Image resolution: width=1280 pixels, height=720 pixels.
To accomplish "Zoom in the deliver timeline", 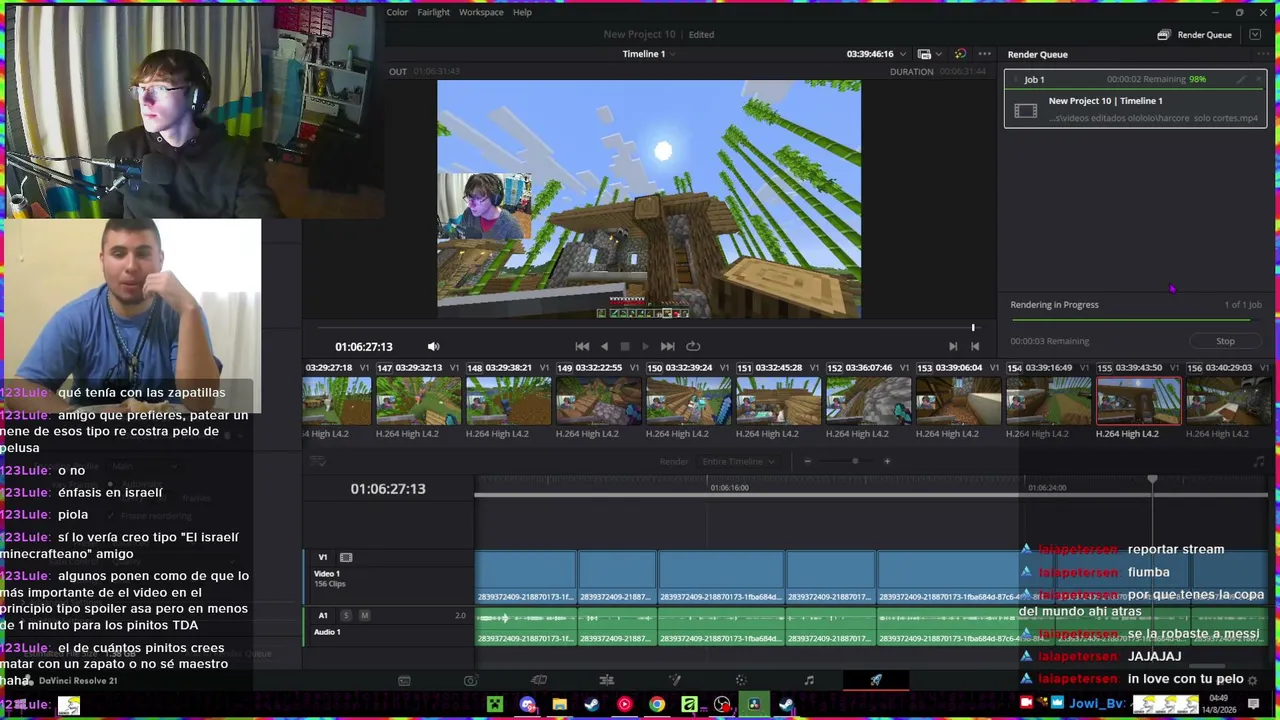I will [x=887, y=461].
